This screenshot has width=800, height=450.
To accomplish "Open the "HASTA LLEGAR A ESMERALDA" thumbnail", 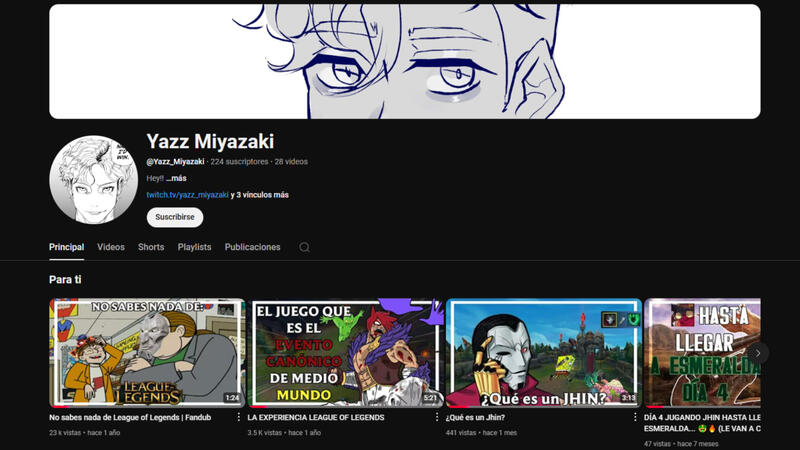I will tap(702, 352).
